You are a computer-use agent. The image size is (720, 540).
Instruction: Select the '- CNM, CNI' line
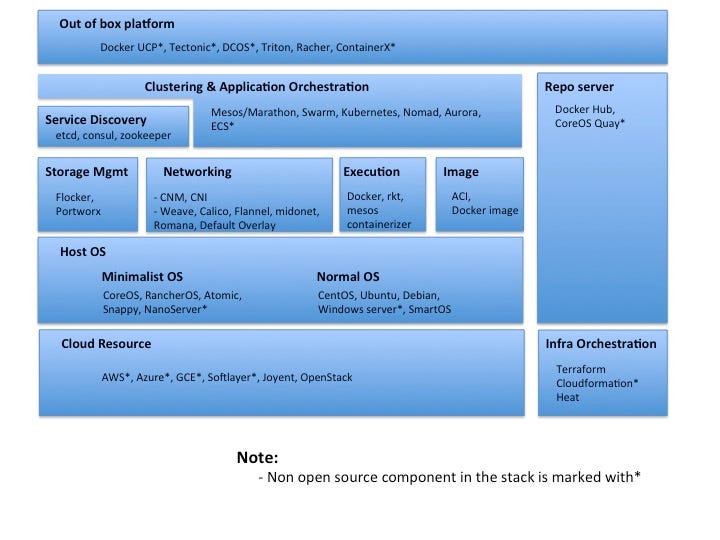point(180,197)
